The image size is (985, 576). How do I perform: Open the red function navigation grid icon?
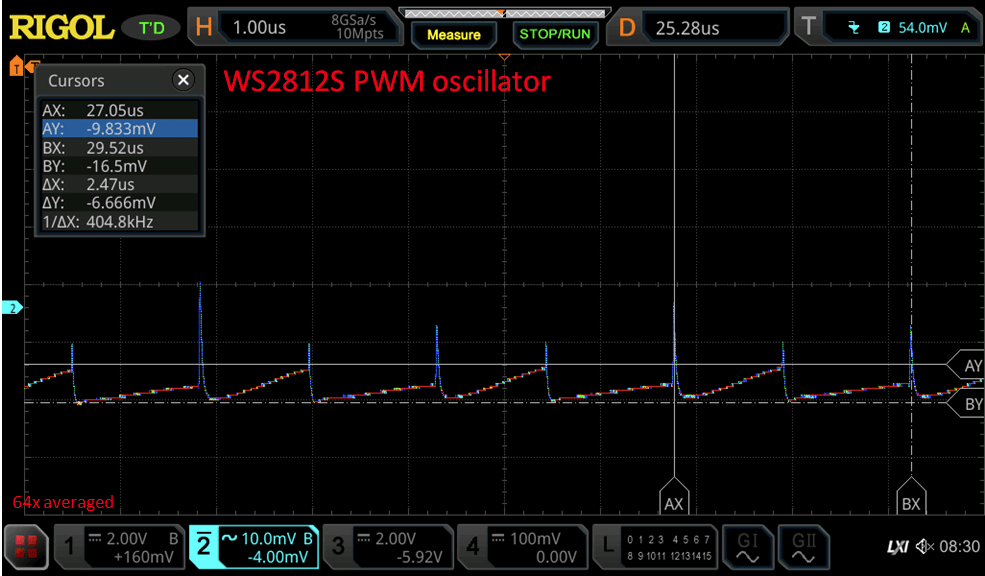(27, 547)
